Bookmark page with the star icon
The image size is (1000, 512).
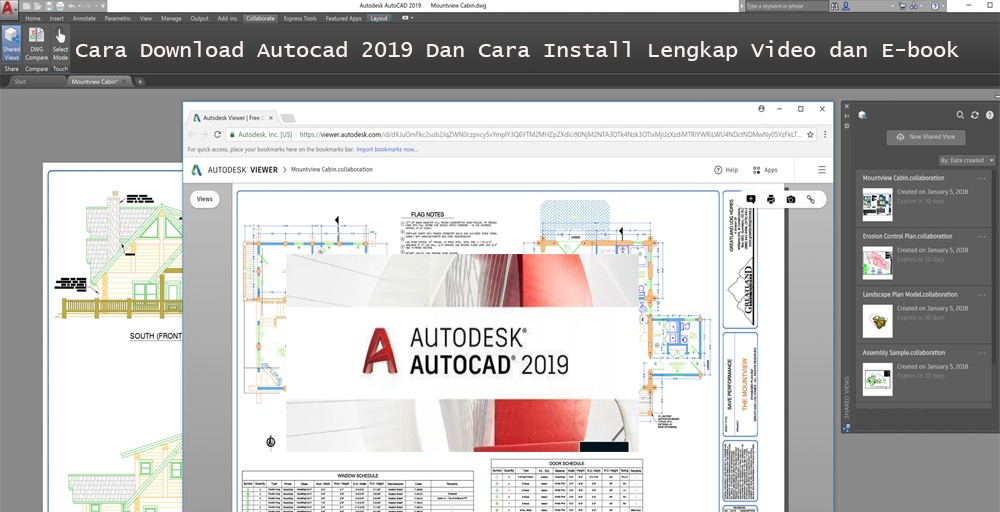click(811, 135)
